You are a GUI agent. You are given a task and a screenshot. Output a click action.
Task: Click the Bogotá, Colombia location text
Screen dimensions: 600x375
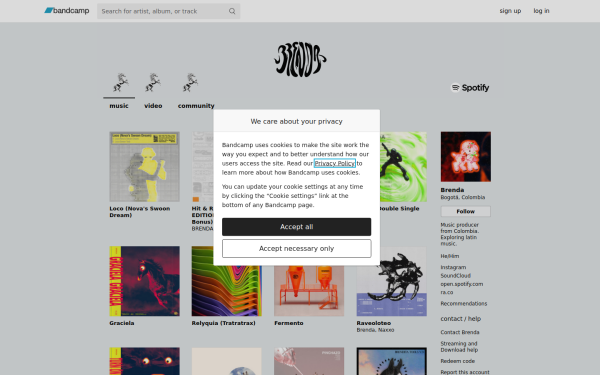463,197
